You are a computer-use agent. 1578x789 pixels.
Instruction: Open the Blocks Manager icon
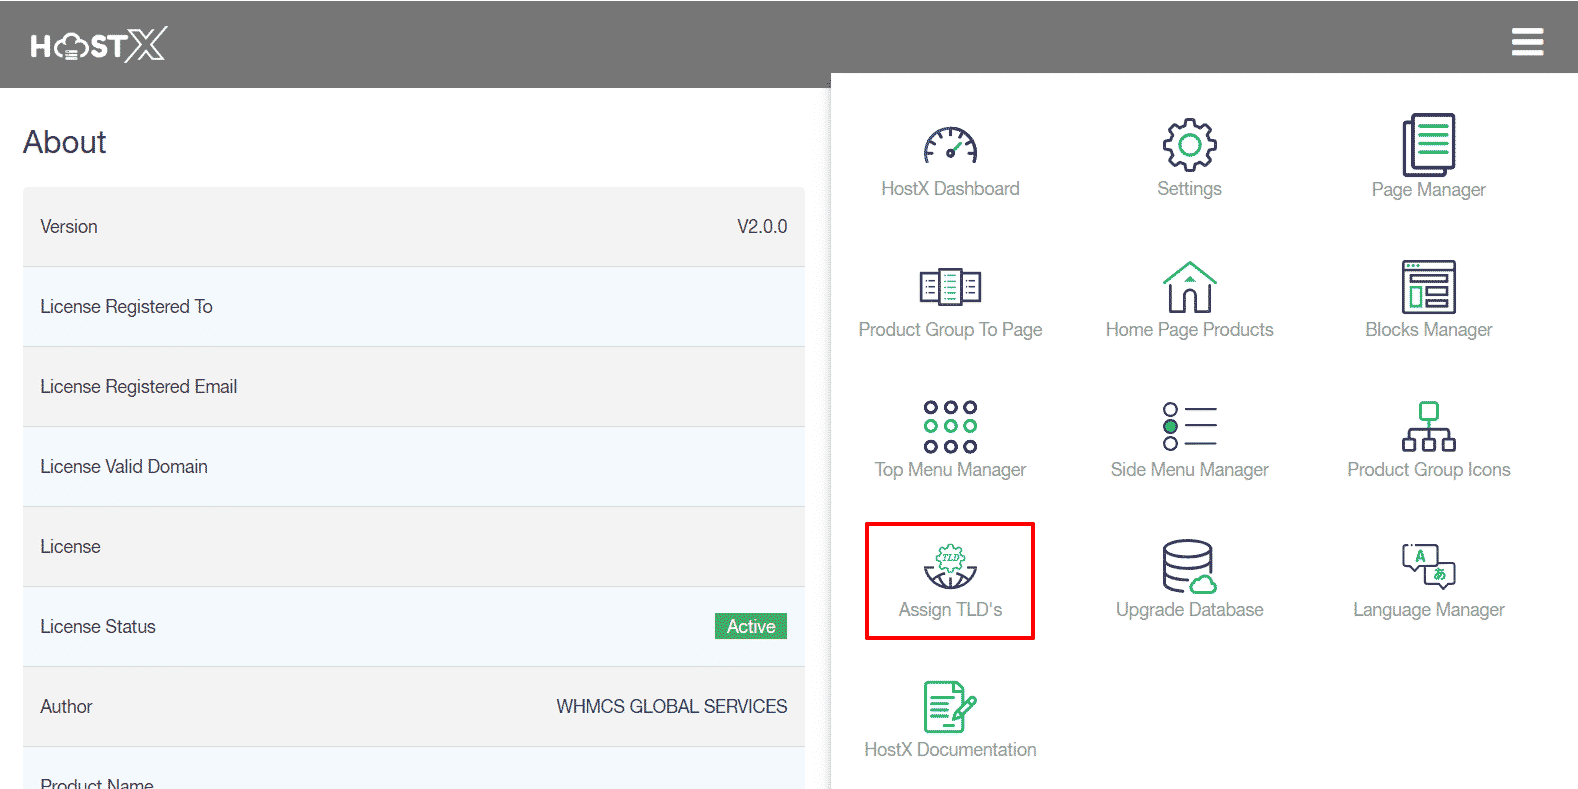(x=1428, y=287)
